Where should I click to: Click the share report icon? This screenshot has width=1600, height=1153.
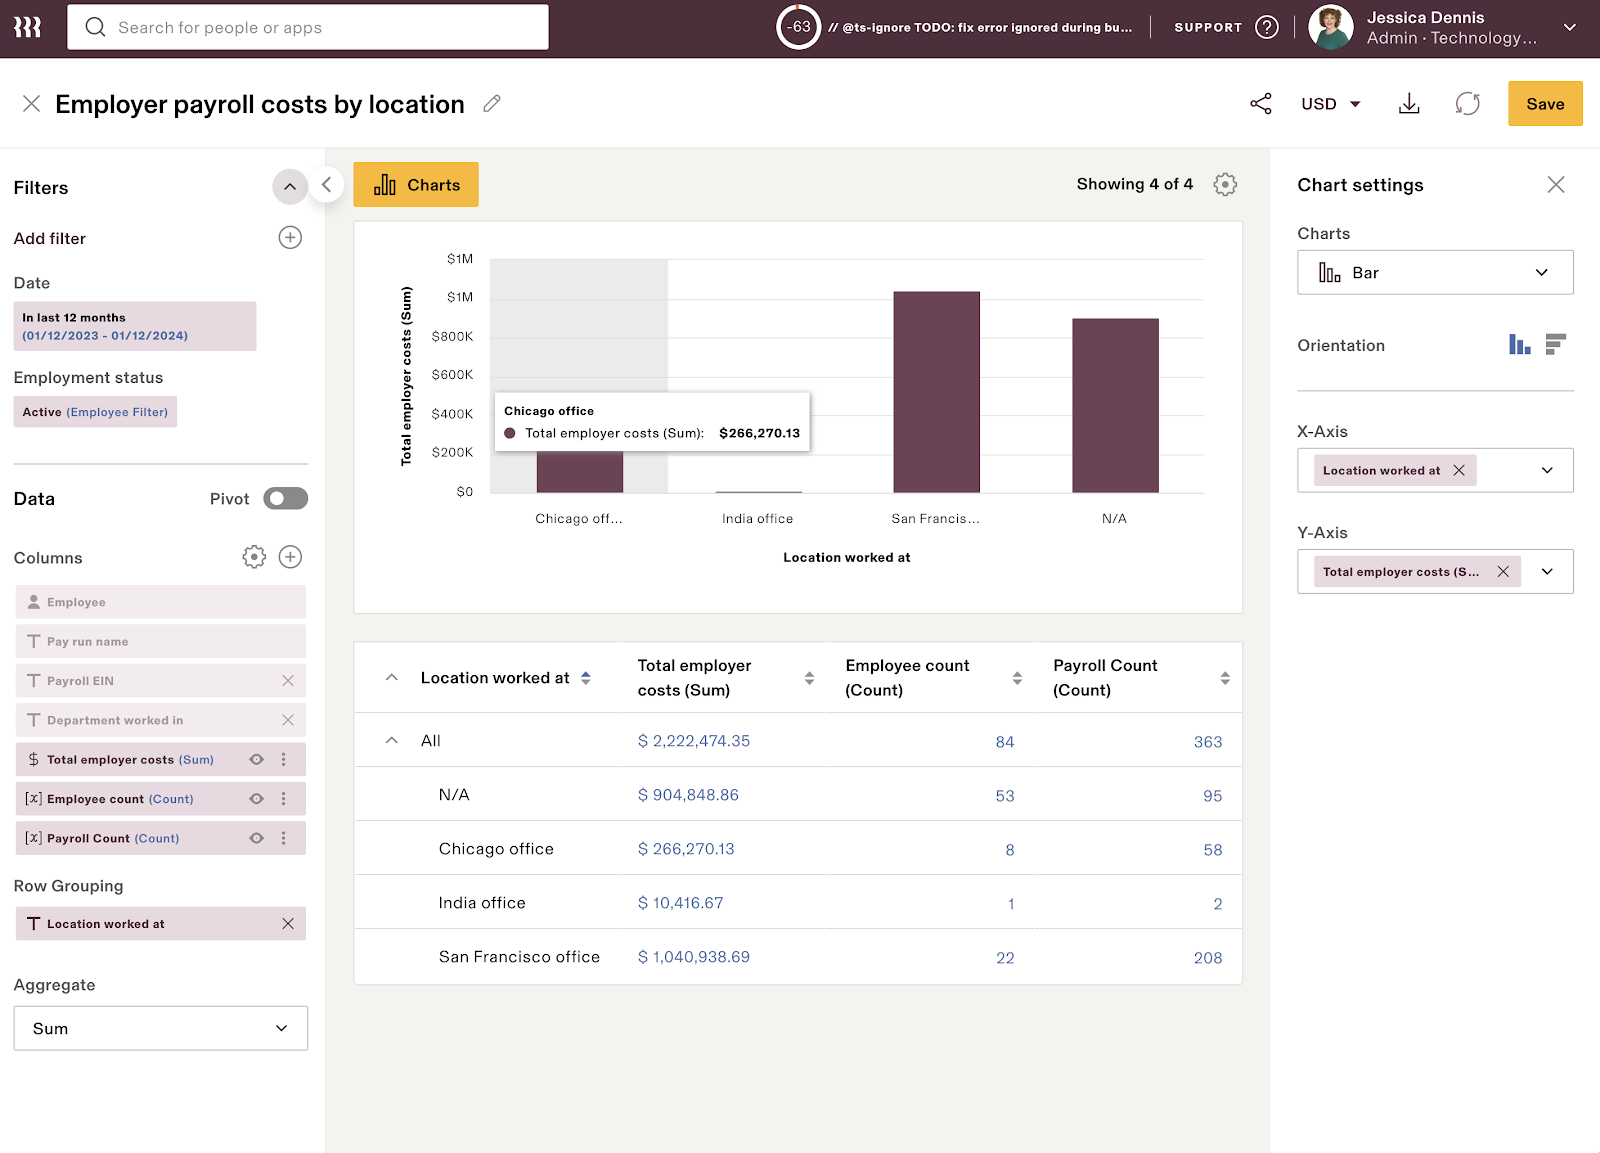pos(1261,104)
